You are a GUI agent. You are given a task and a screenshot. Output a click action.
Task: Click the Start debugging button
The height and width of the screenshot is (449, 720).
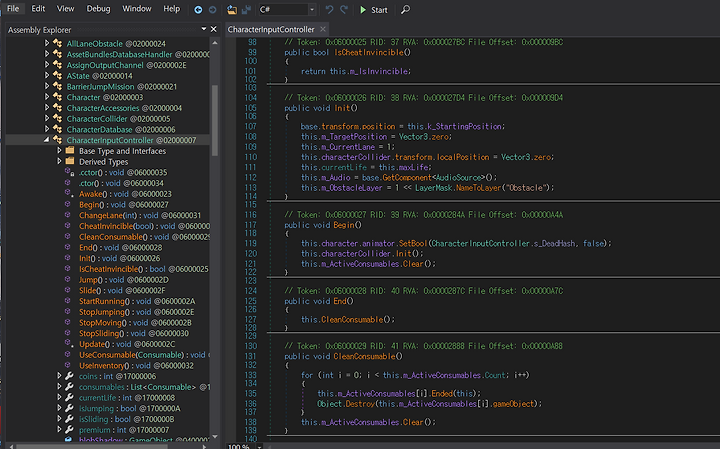[x=373, y=10]
